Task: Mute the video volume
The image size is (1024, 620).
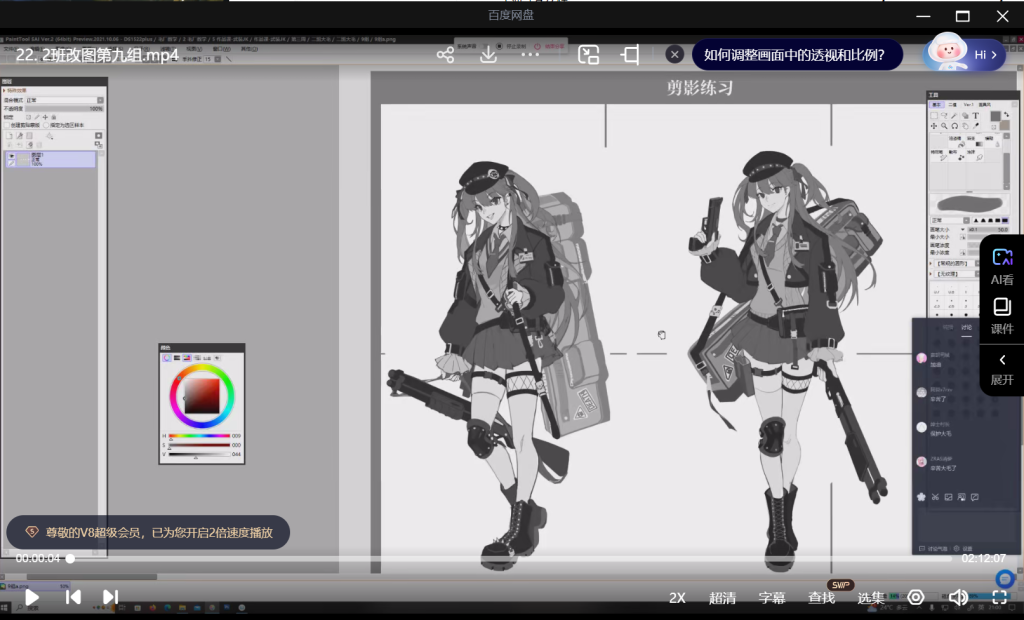Action: pyautogui.click(x=957, y=597)
